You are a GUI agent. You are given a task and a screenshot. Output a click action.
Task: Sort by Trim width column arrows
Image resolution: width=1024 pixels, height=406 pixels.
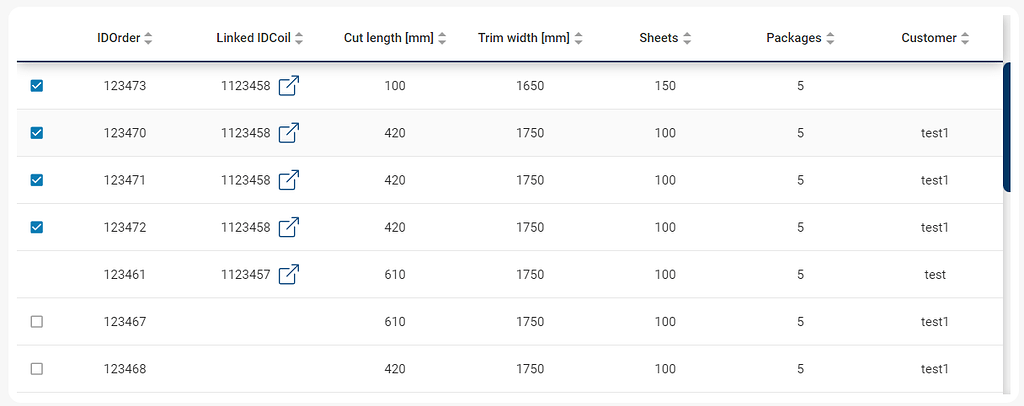coord(578,38)
